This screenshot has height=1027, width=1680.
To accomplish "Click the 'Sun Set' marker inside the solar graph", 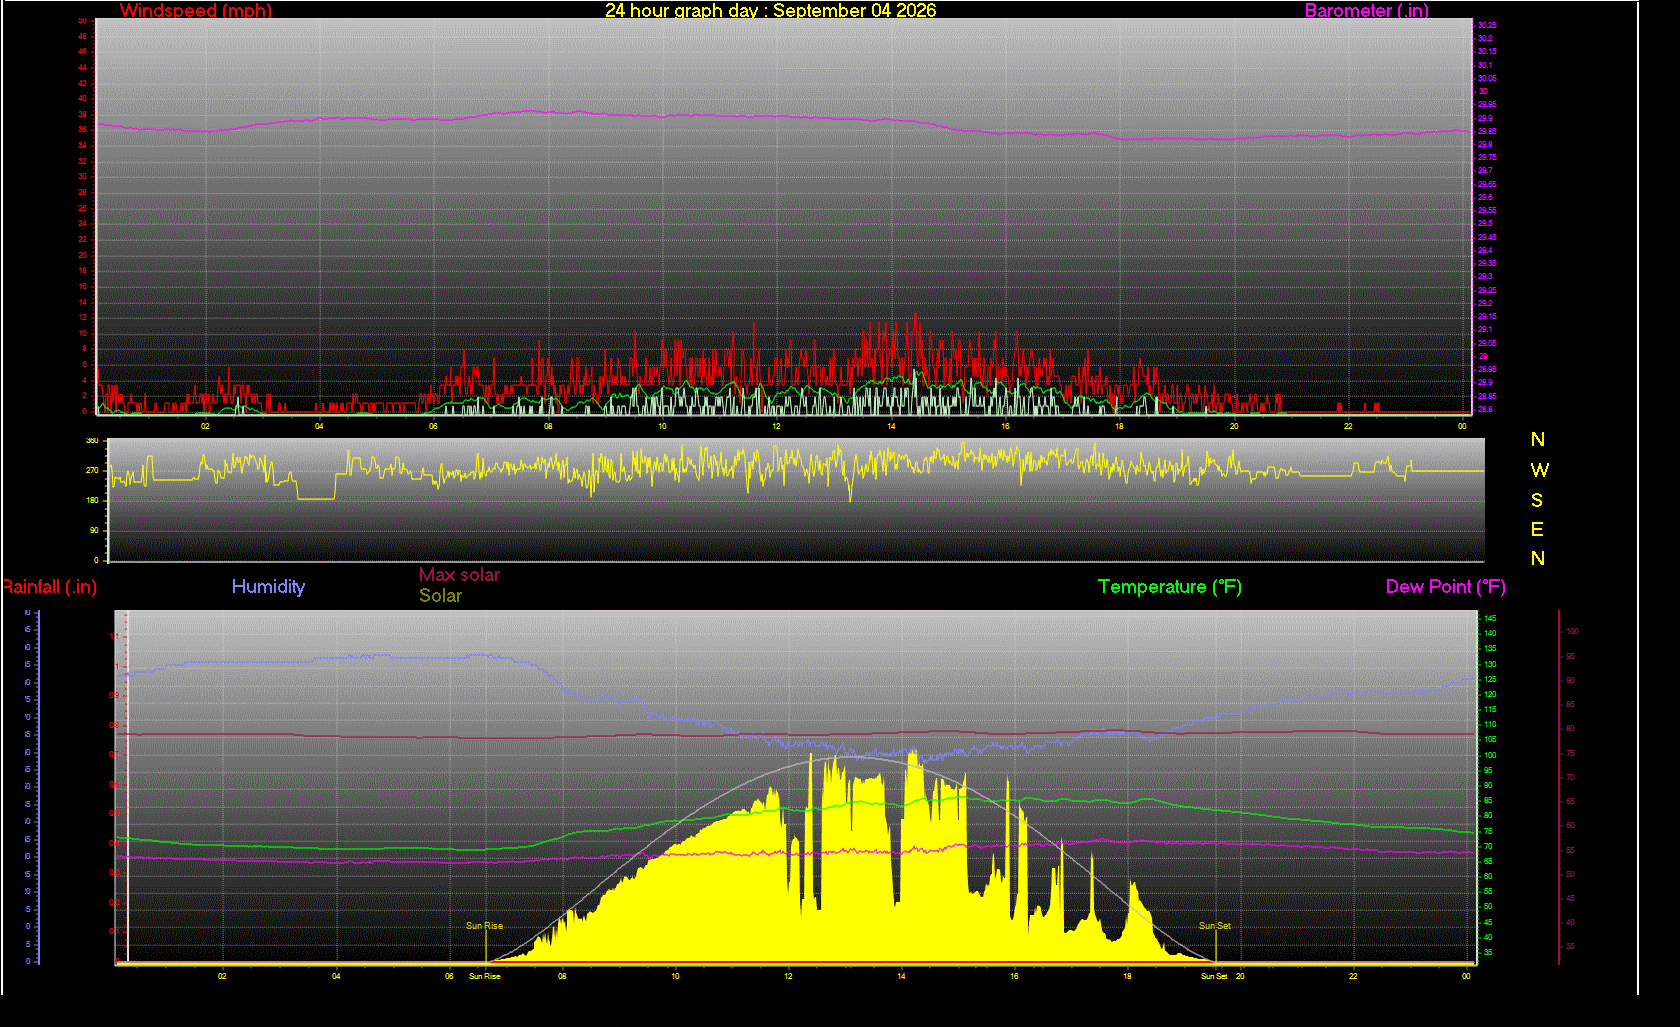I will point(1215,926).
